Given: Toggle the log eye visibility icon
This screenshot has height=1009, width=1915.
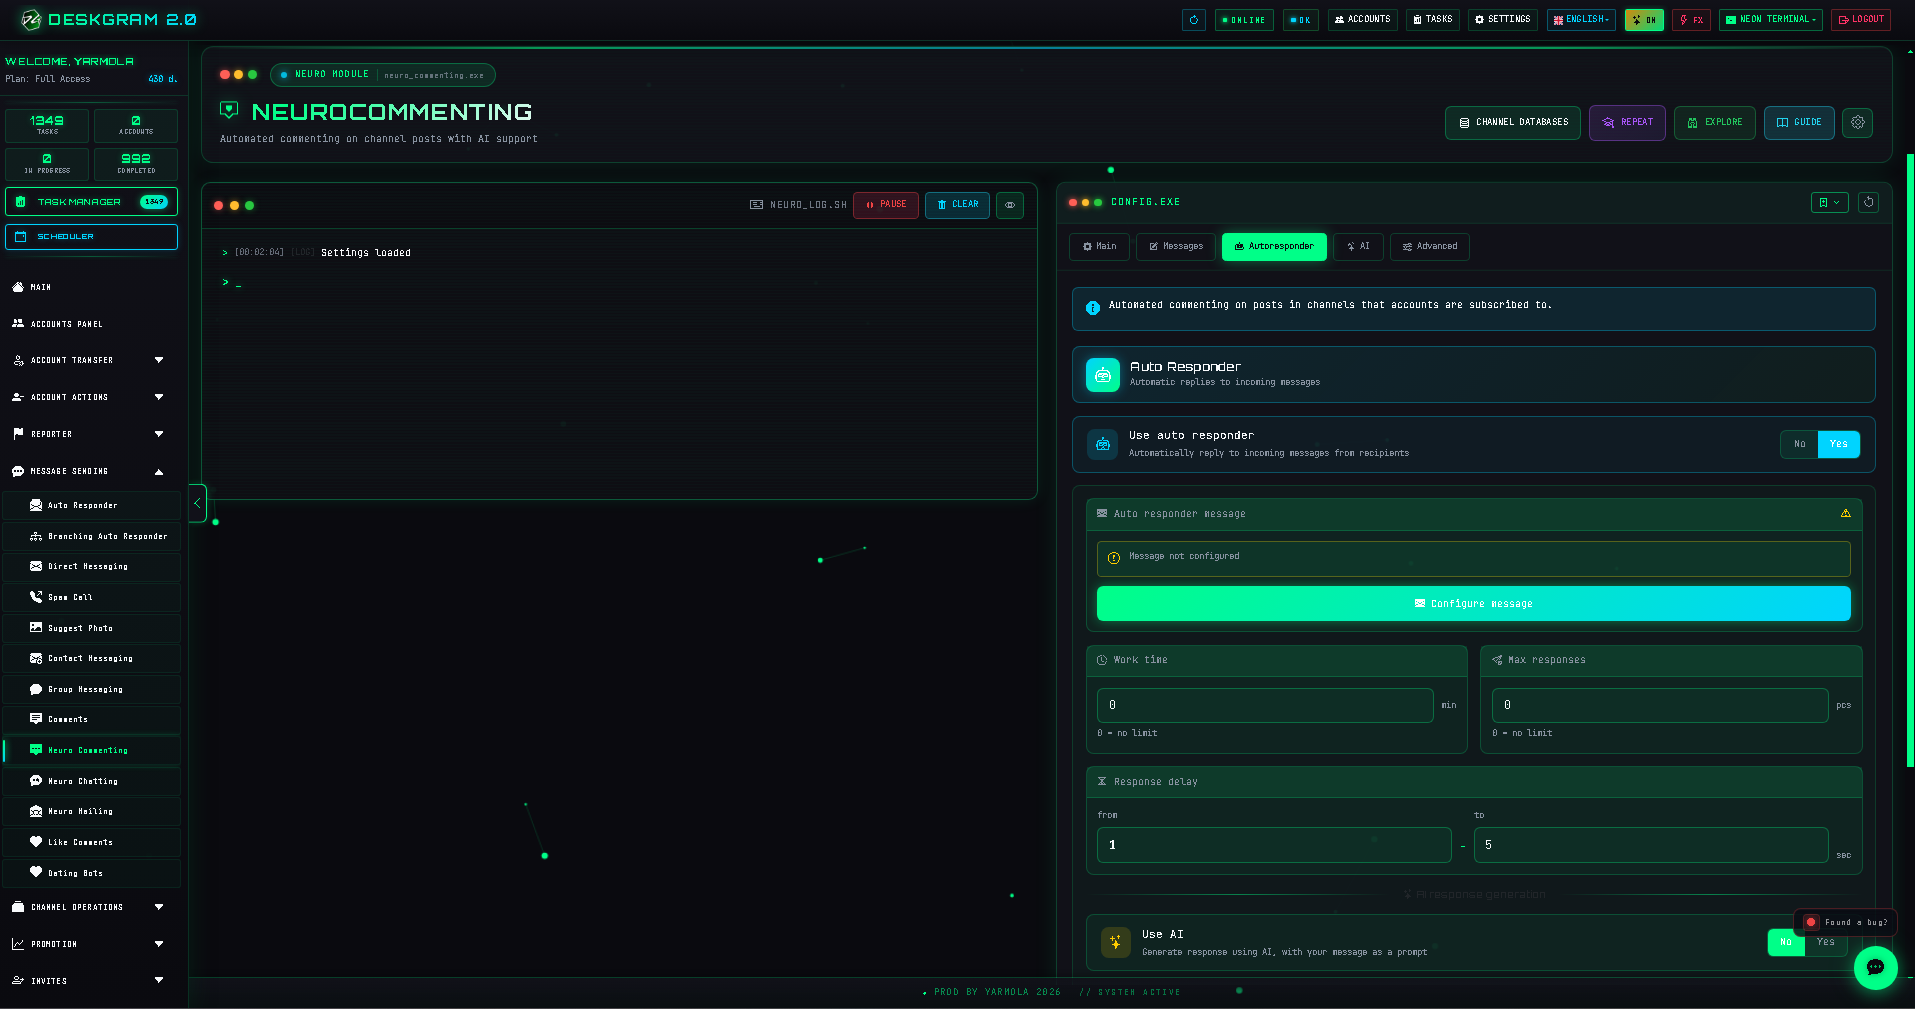Looking at the screenshot, I should tap(1009, 205).
